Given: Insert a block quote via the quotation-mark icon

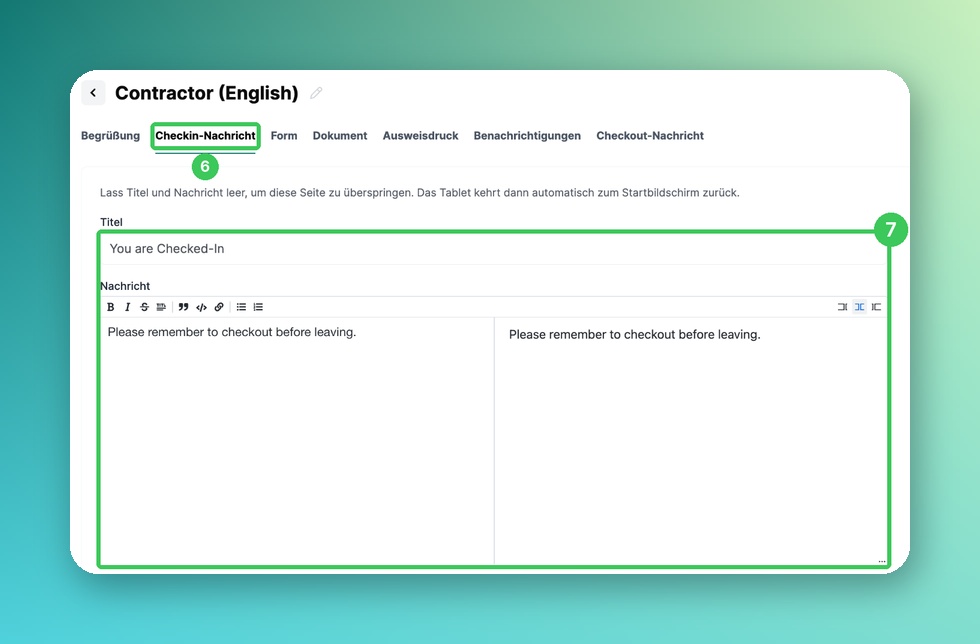Looking at the screenshot, I should (x=183, y=307).
